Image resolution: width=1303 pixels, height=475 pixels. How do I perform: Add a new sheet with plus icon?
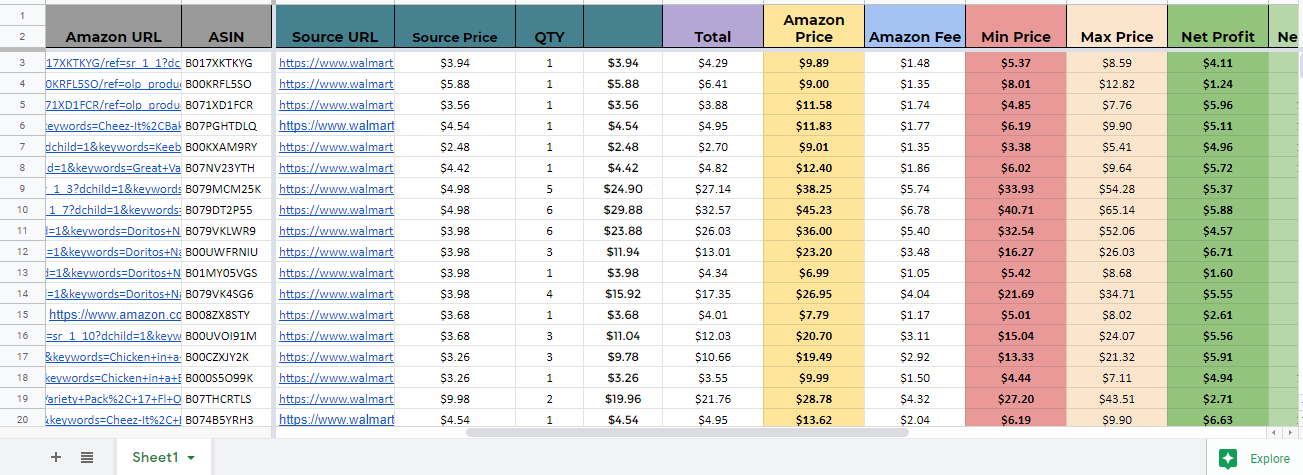(56, 457)
